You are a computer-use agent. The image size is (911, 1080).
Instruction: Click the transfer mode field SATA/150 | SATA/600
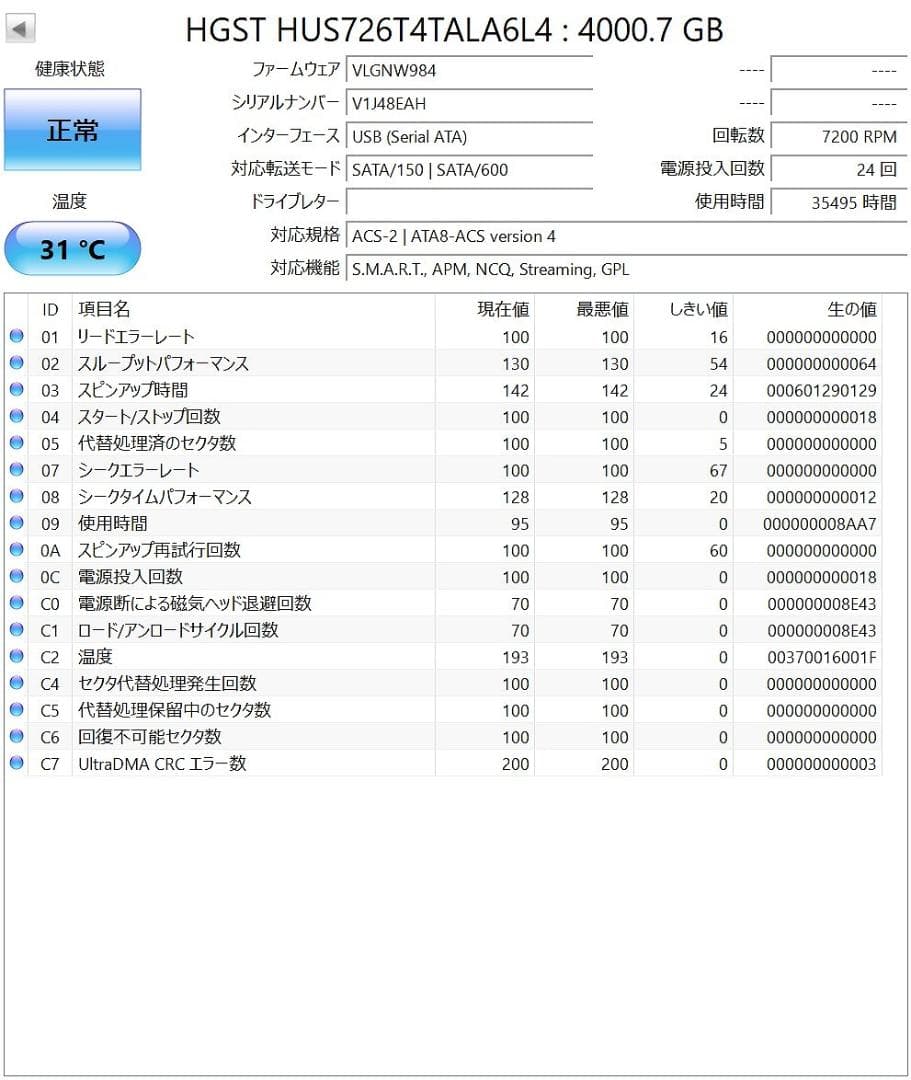coord(470,169)
